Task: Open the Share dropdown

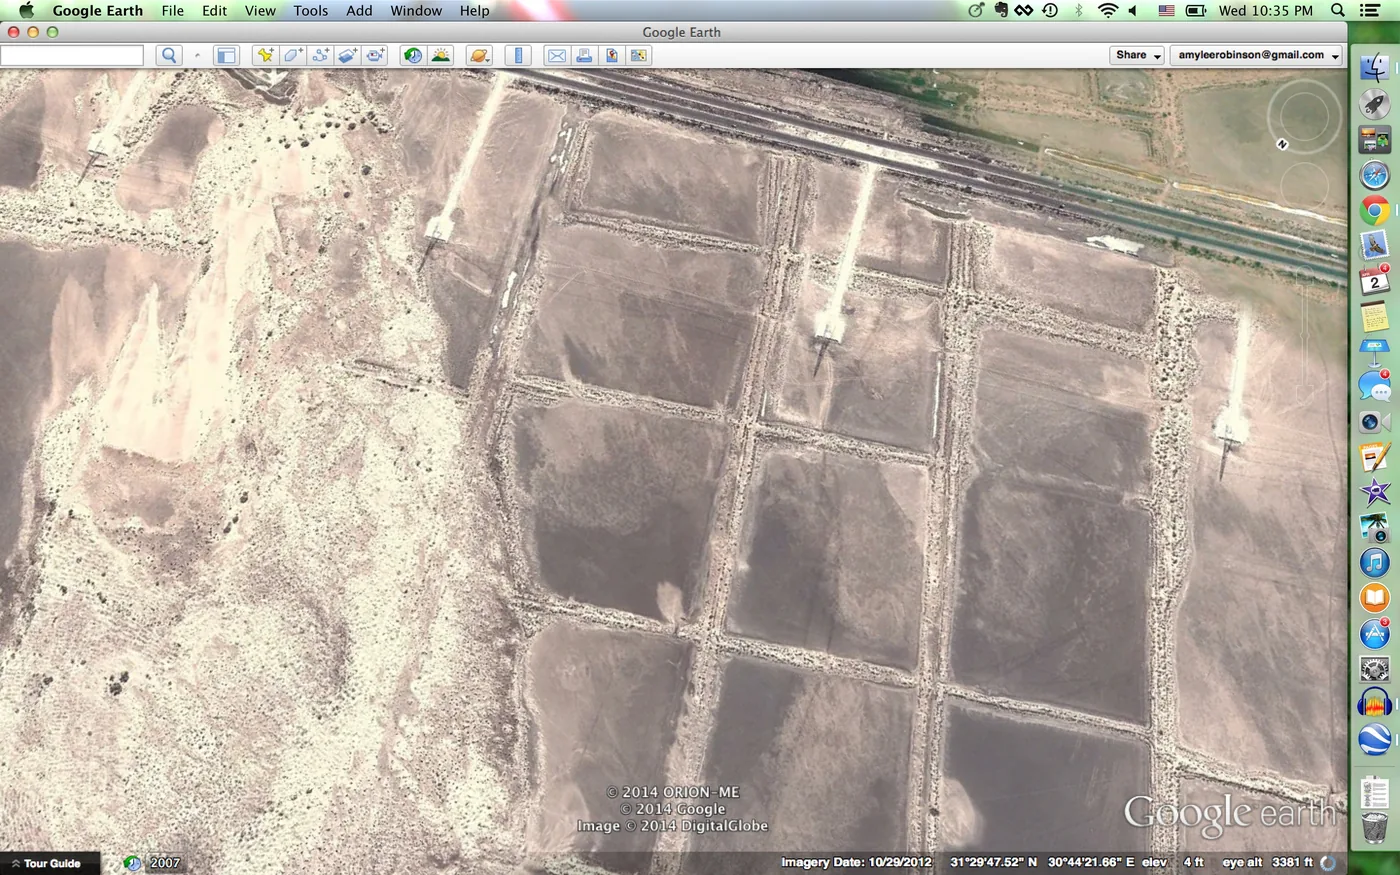Action: pyautogui.click(x=1137, y=55)
